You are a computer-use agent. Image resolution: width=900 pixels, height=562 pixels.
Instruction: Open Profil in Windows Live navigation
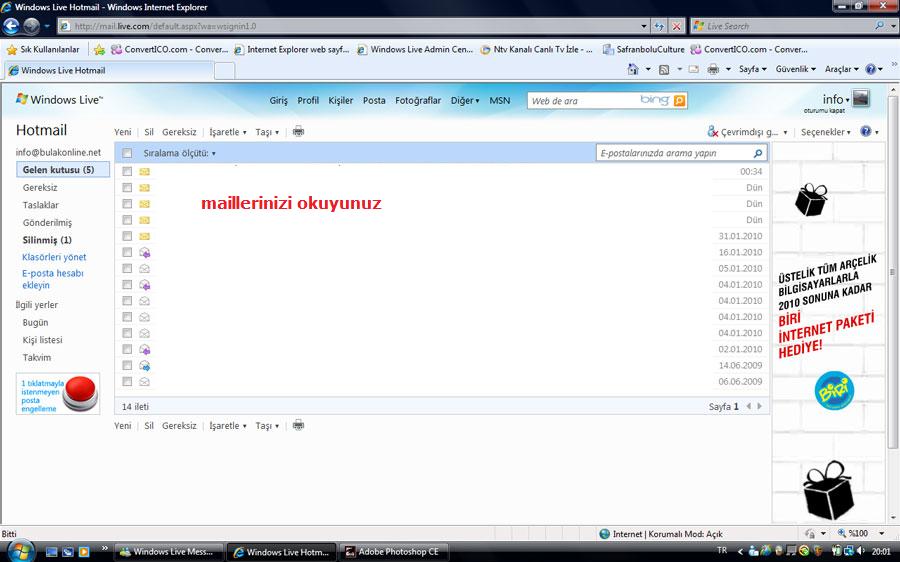coord(308,100)
